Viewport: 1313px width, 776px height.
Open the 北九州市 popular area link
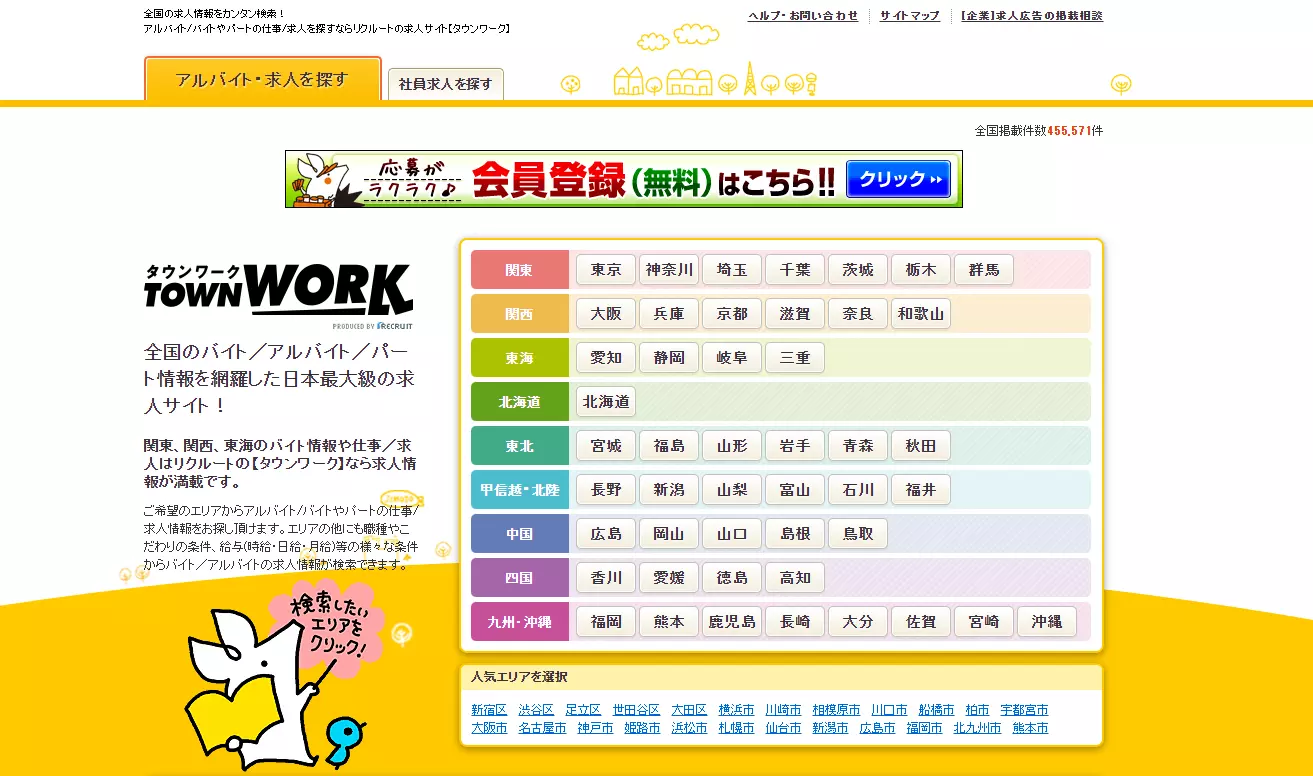click(977, 728)
